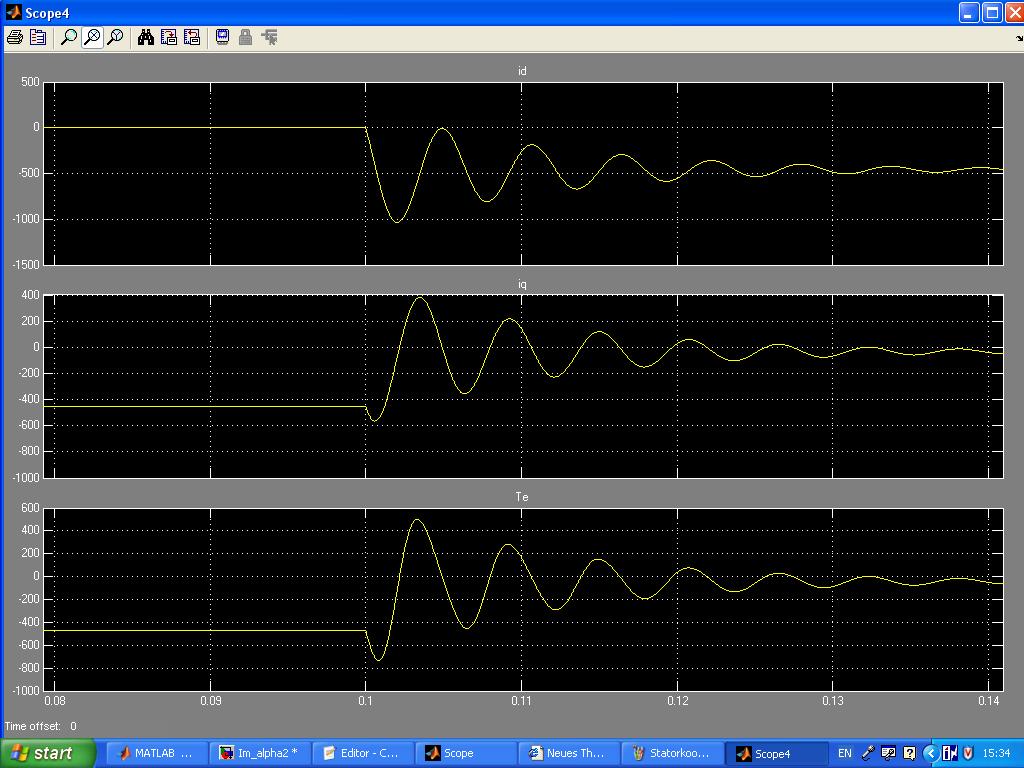Viewport: 1024px width, 768px height.
Task: Save current axes settings icon
Action: (x=169, y=37)
